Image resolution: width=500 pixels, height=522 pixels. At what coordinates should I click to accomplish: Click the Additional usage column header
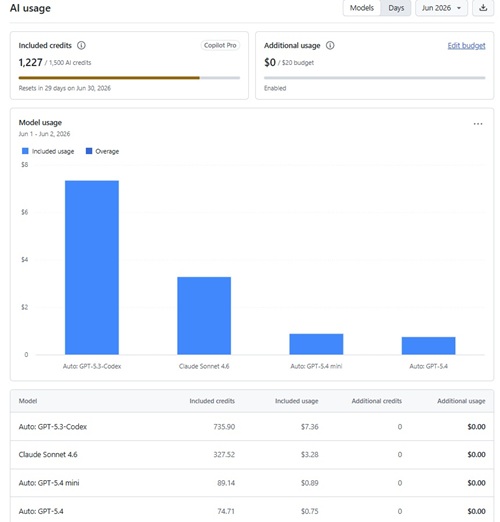coord(461,401)
